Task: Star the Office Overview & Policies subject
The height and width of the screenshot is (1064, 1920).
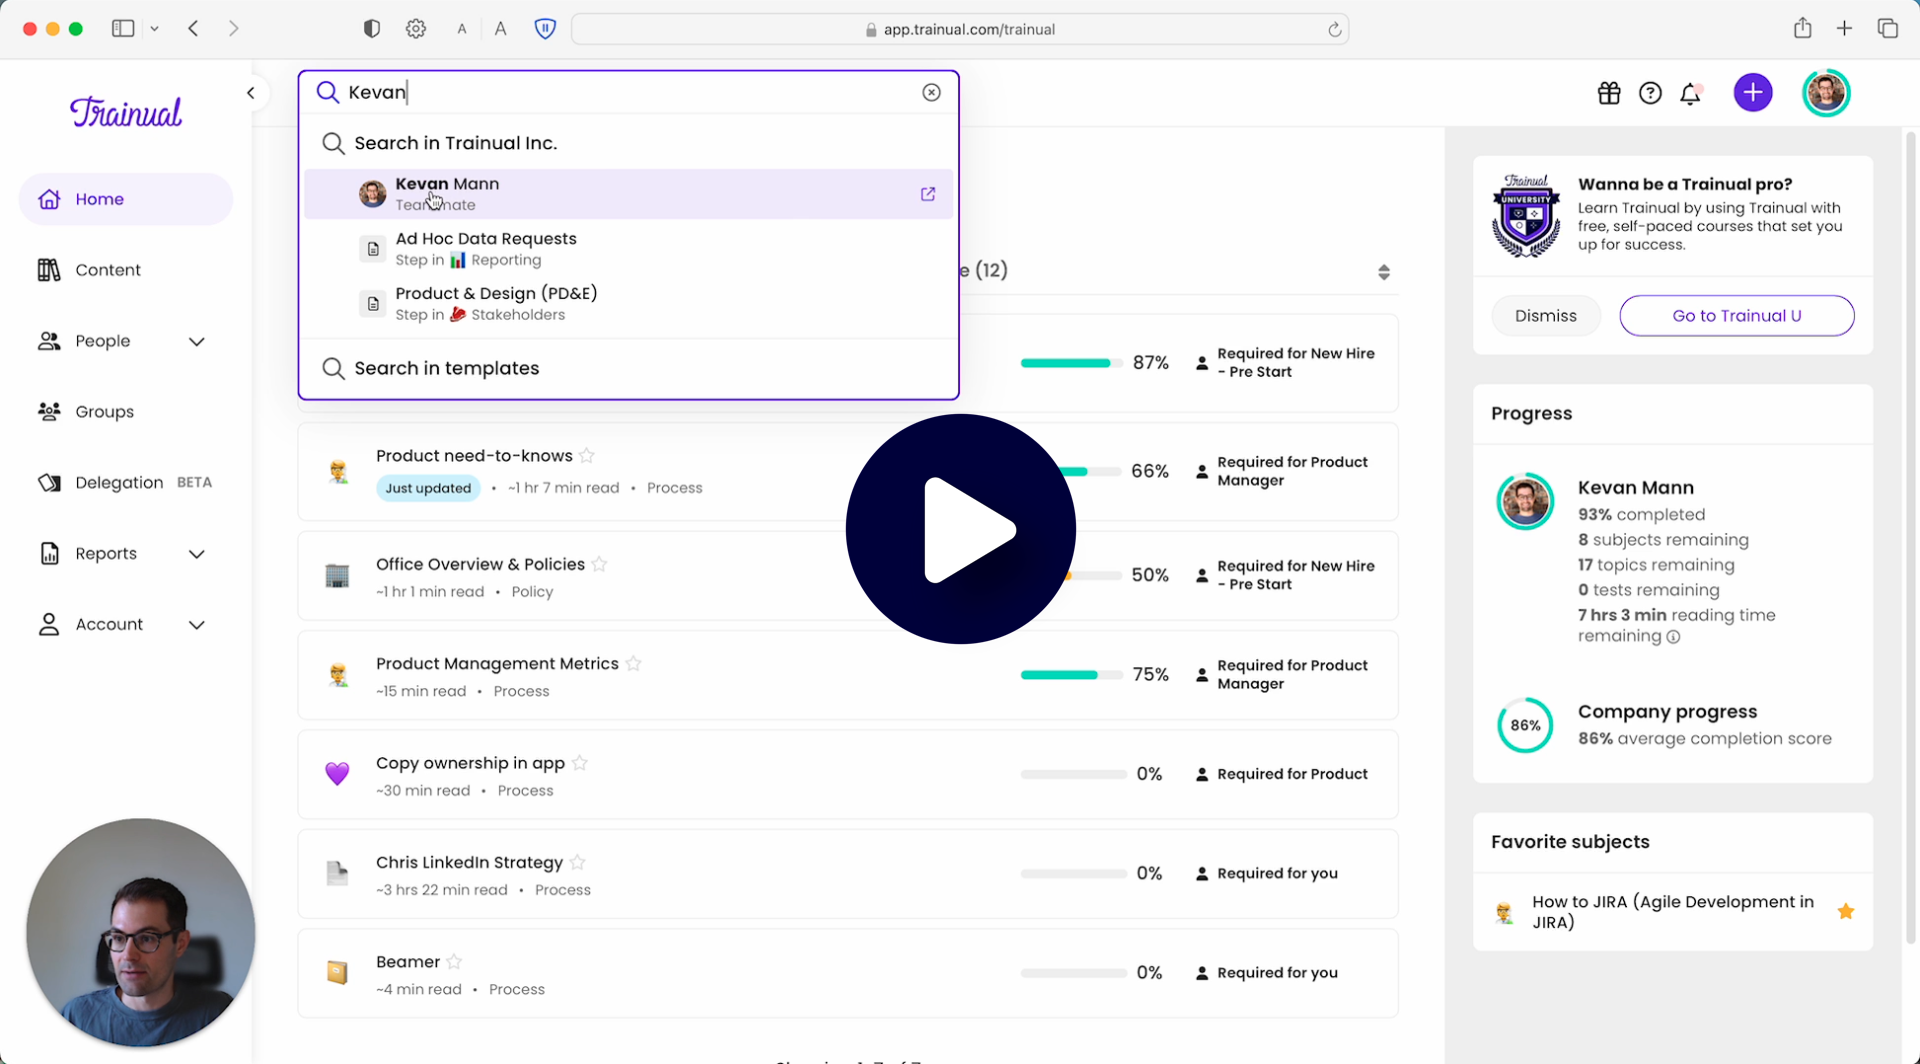Action: (x=601, y=563)
